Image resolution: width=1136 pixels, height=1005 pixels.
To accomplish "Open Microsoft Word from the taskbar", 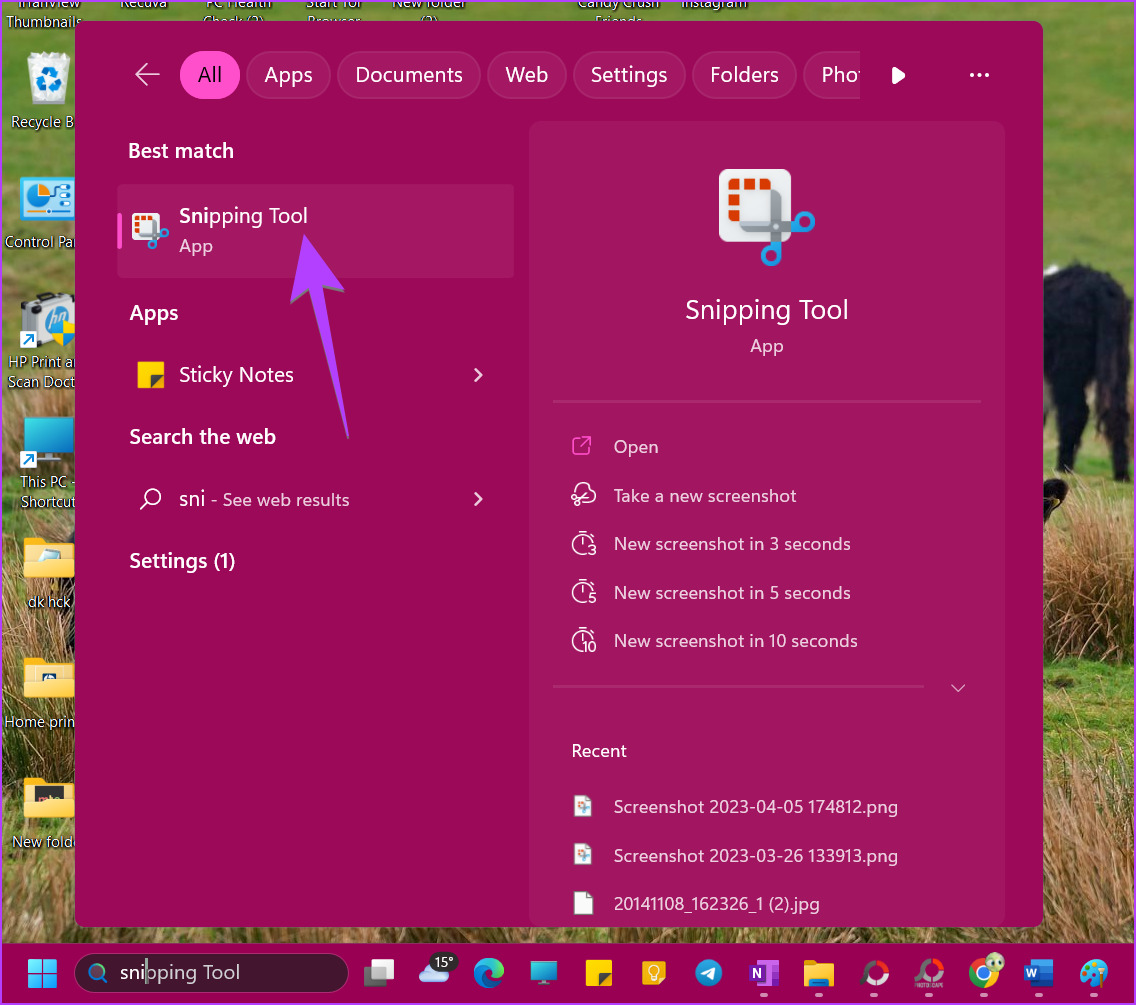I will [1038, 972].
